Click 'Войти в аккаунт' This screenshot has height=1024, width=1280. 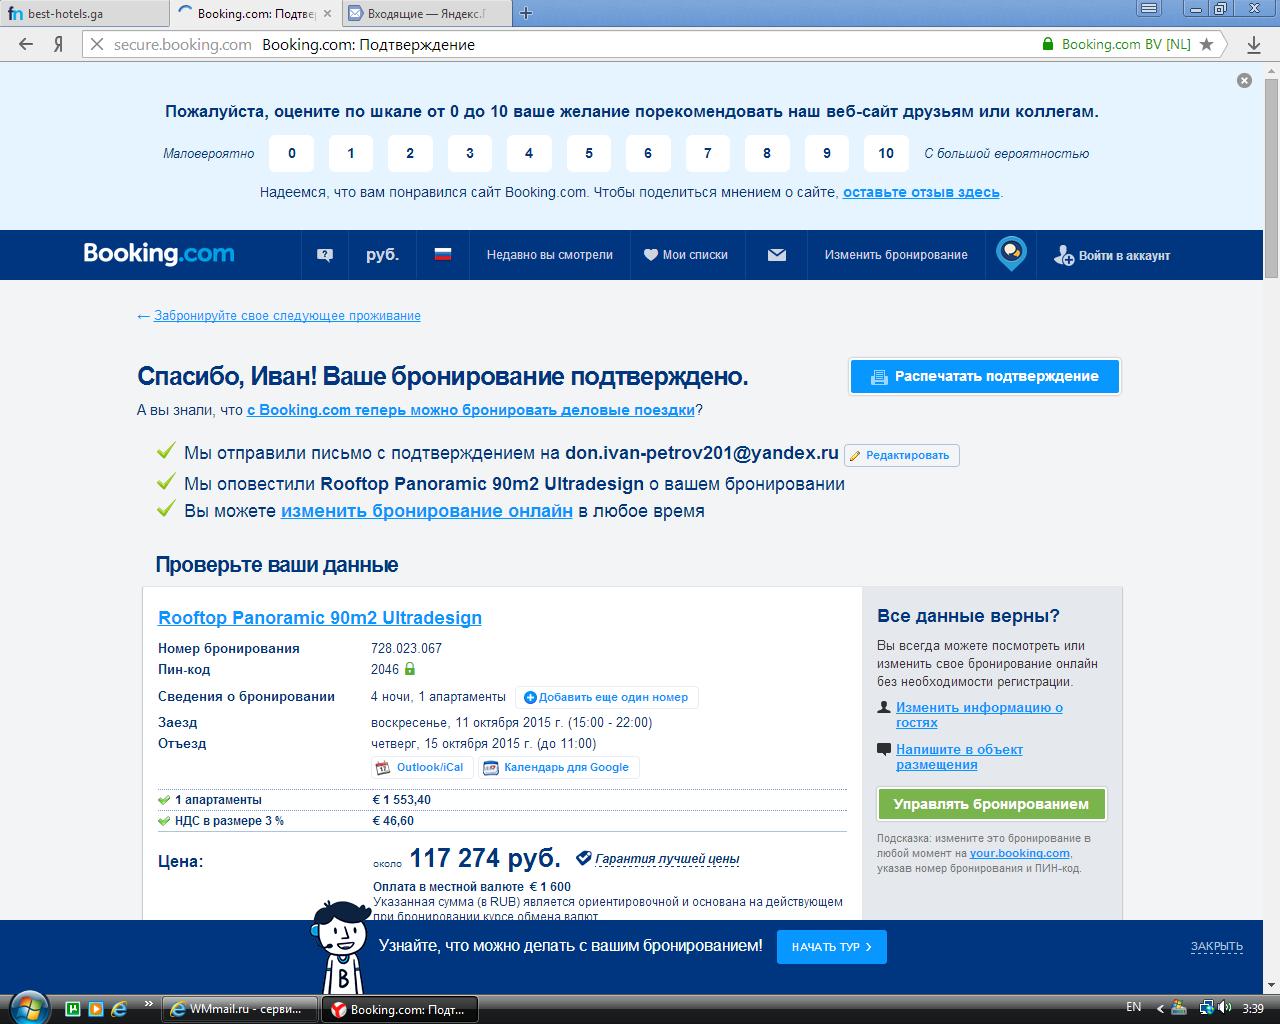pos(1112,255)
